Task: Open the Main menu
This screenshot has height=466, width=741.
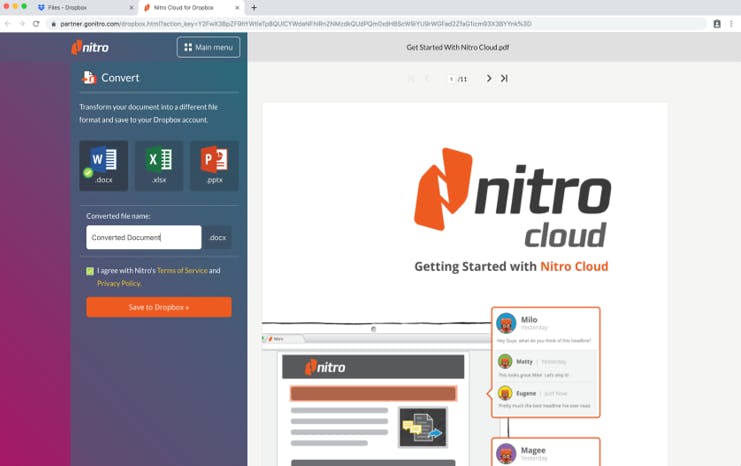Action: [208, 47]
